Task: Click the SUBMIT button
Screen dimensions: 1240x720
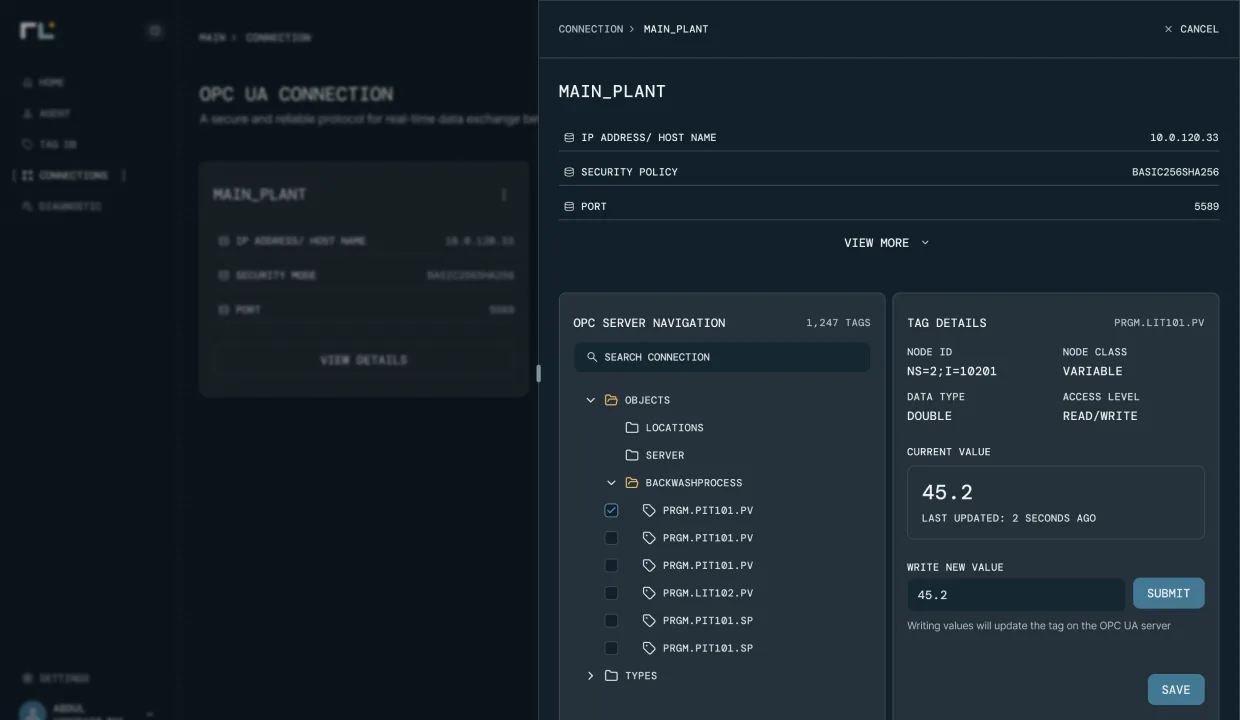Action: pyautogui.click(x=1168, y=593)
